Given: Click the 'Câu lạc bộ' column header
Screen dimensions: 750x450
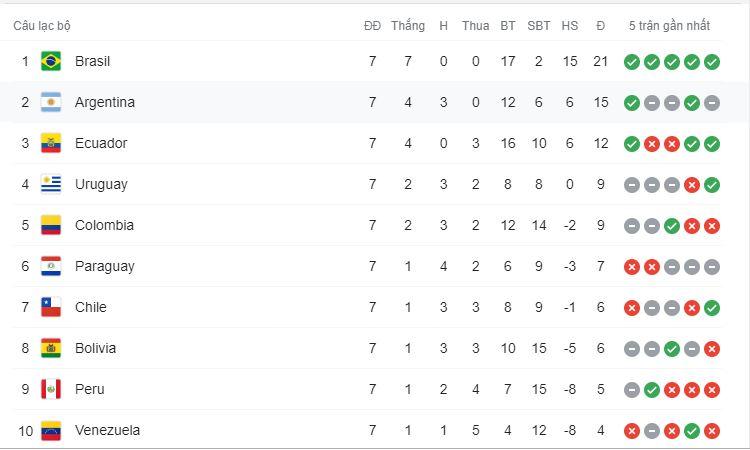Looking at the screenshot, I should point(42,26).
